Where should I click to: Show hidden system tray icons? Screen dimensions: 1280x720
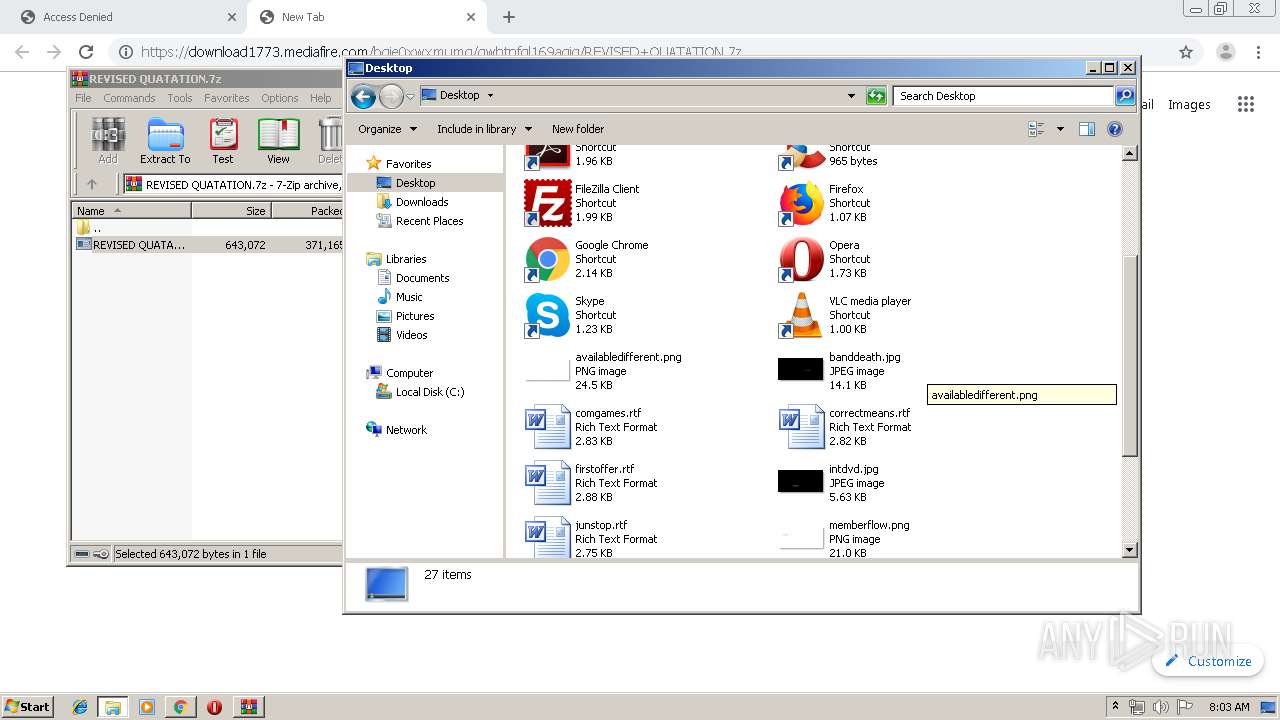(1116, 707)
